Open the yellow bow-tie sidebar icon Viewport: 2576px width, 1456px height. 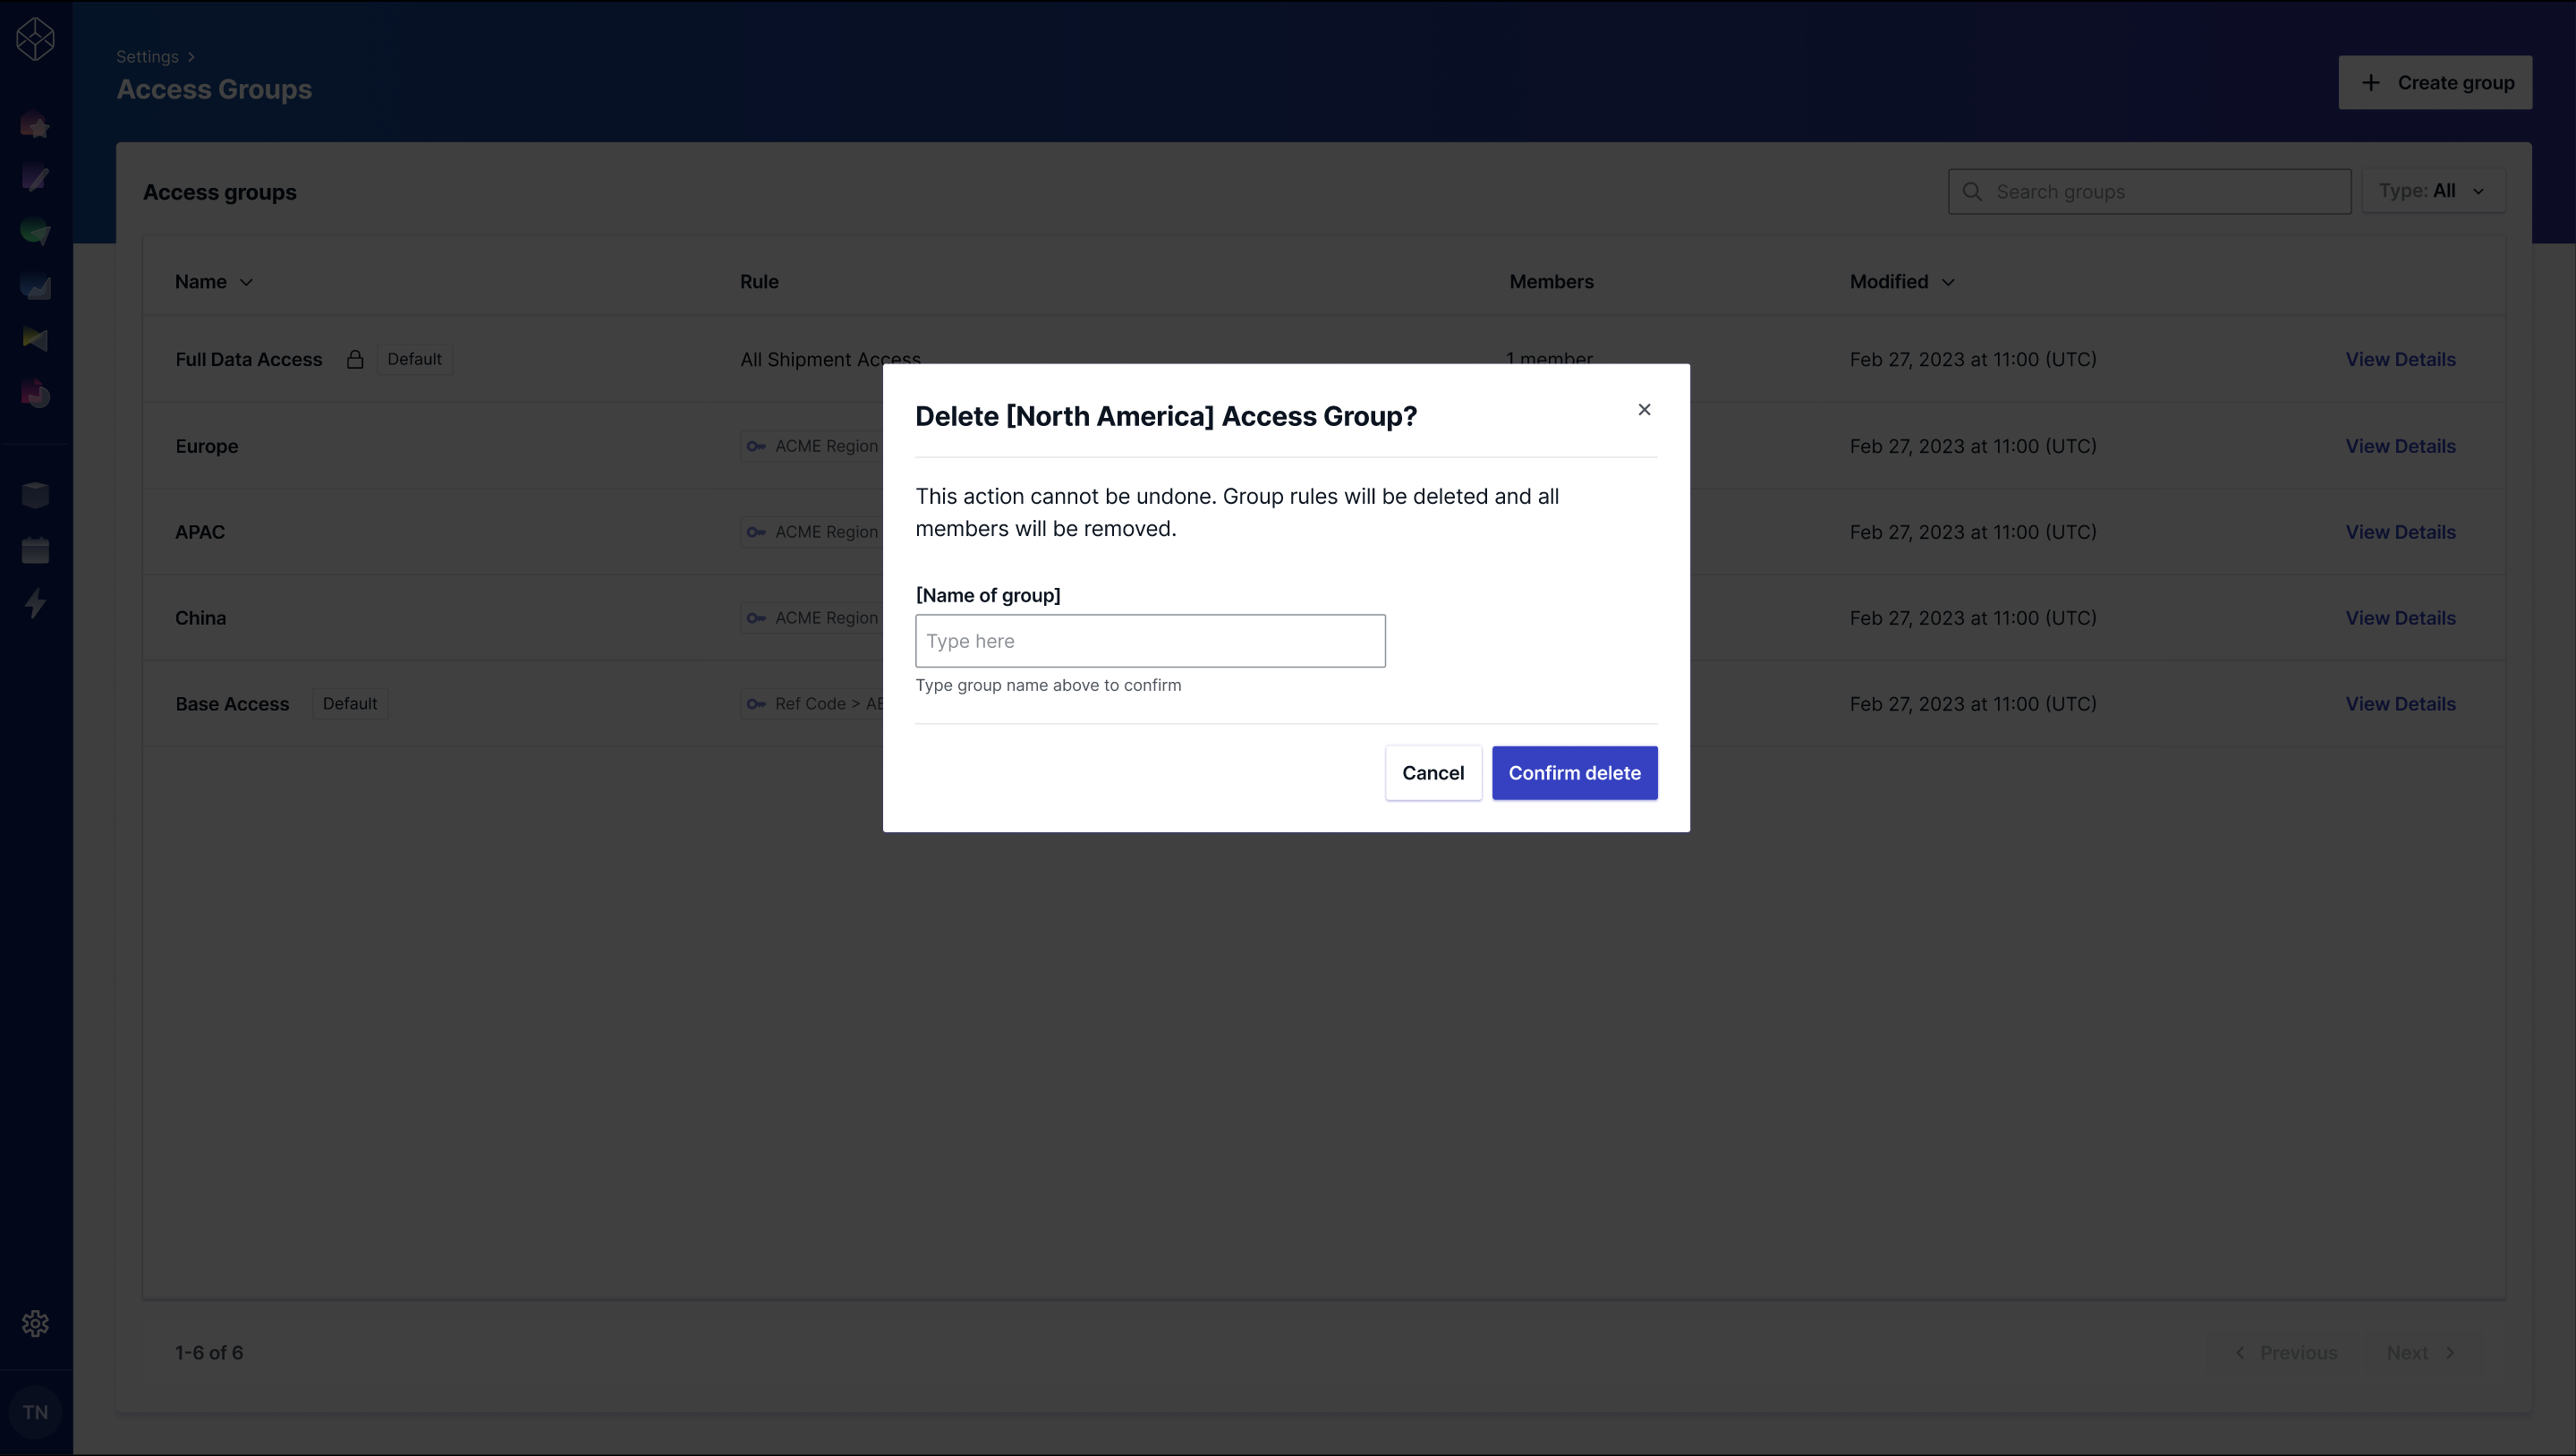coord(35,339)
